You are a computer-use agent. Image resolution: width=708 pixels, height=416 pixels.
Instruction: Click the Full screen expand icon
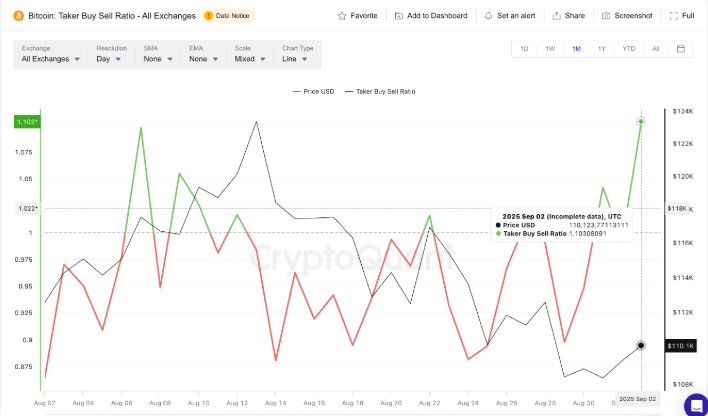coord(674,16)
